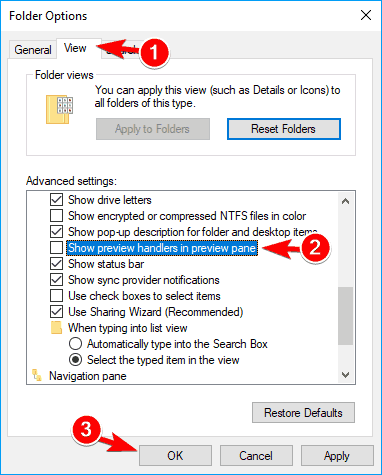
Task: Close the Folder Options dialog
Action: pos(366,15)
